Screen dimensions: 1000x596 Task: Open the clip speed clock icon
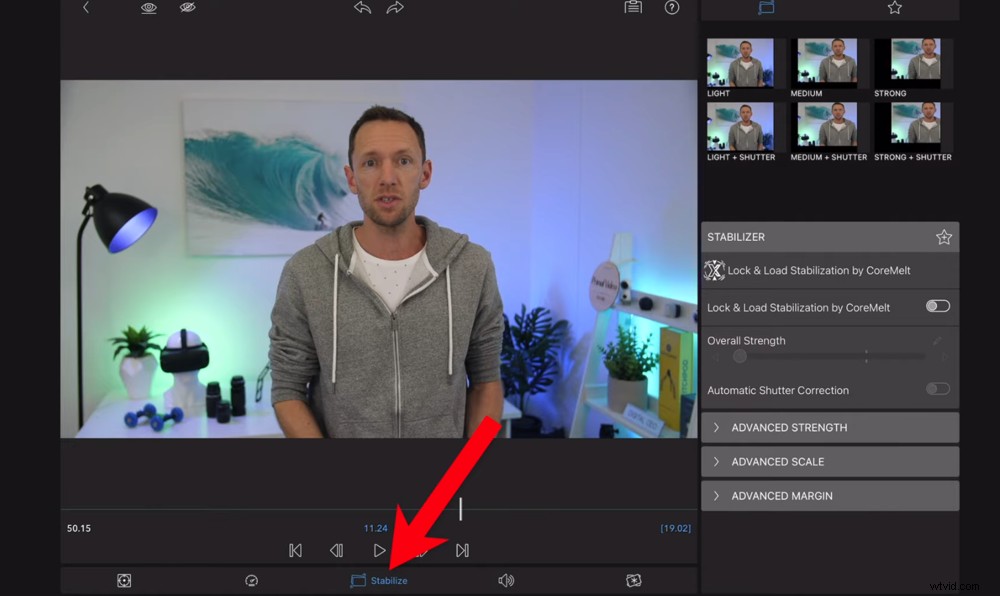[x=251, y=580]
